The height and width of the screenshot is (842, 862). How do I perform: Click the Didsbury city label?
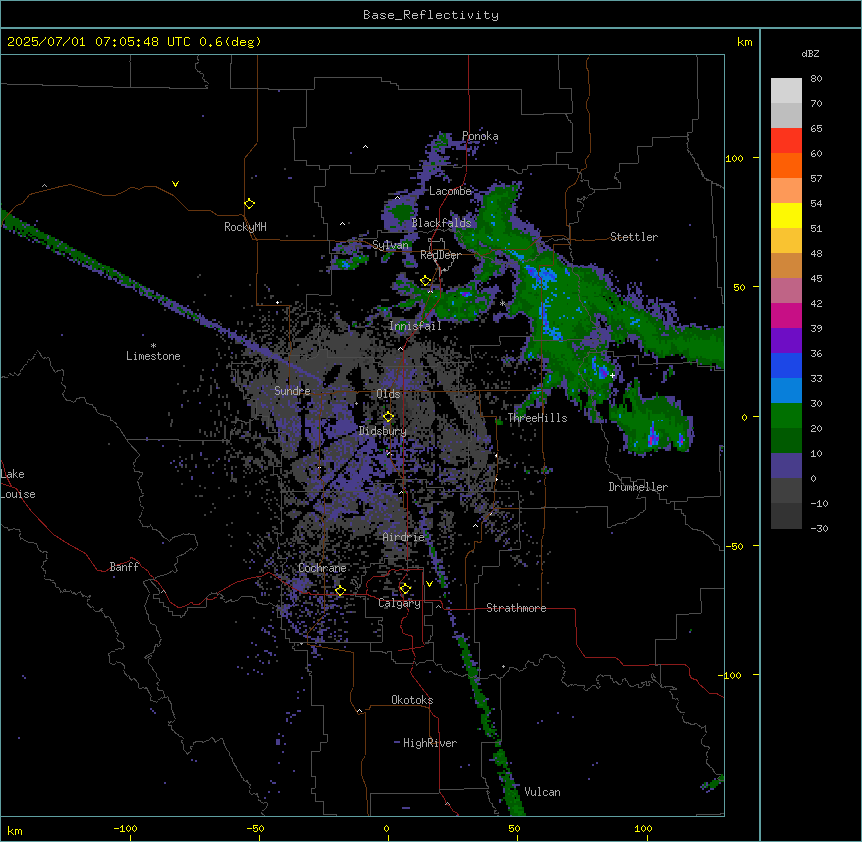[383, 431]
